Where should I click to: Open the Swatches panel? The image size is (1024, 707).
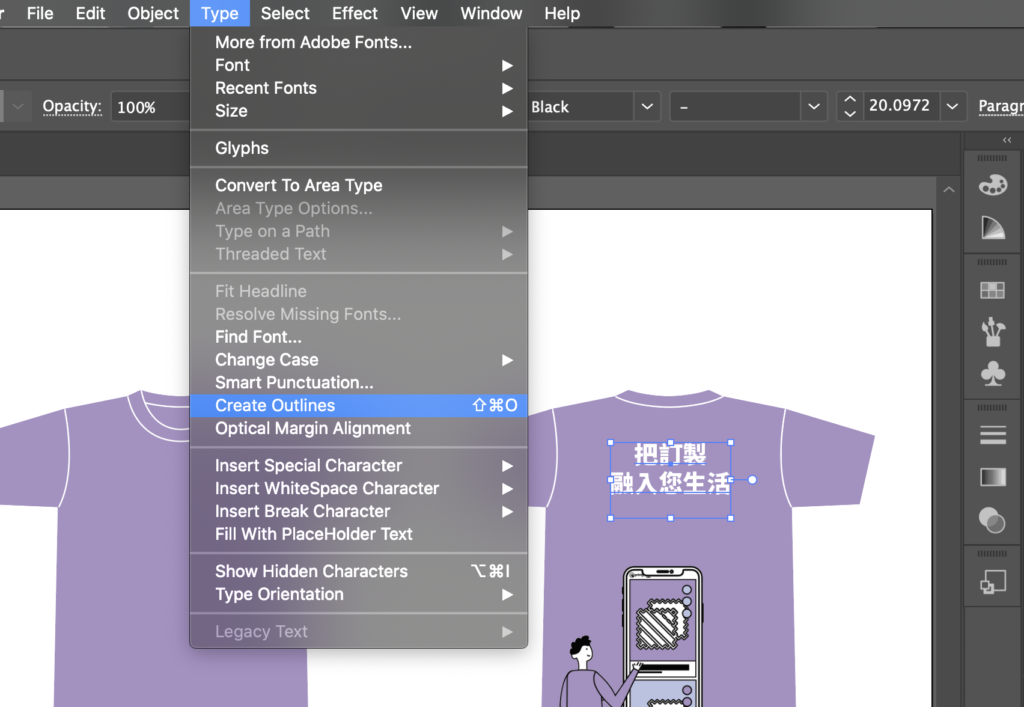click(x=992, y=291)
